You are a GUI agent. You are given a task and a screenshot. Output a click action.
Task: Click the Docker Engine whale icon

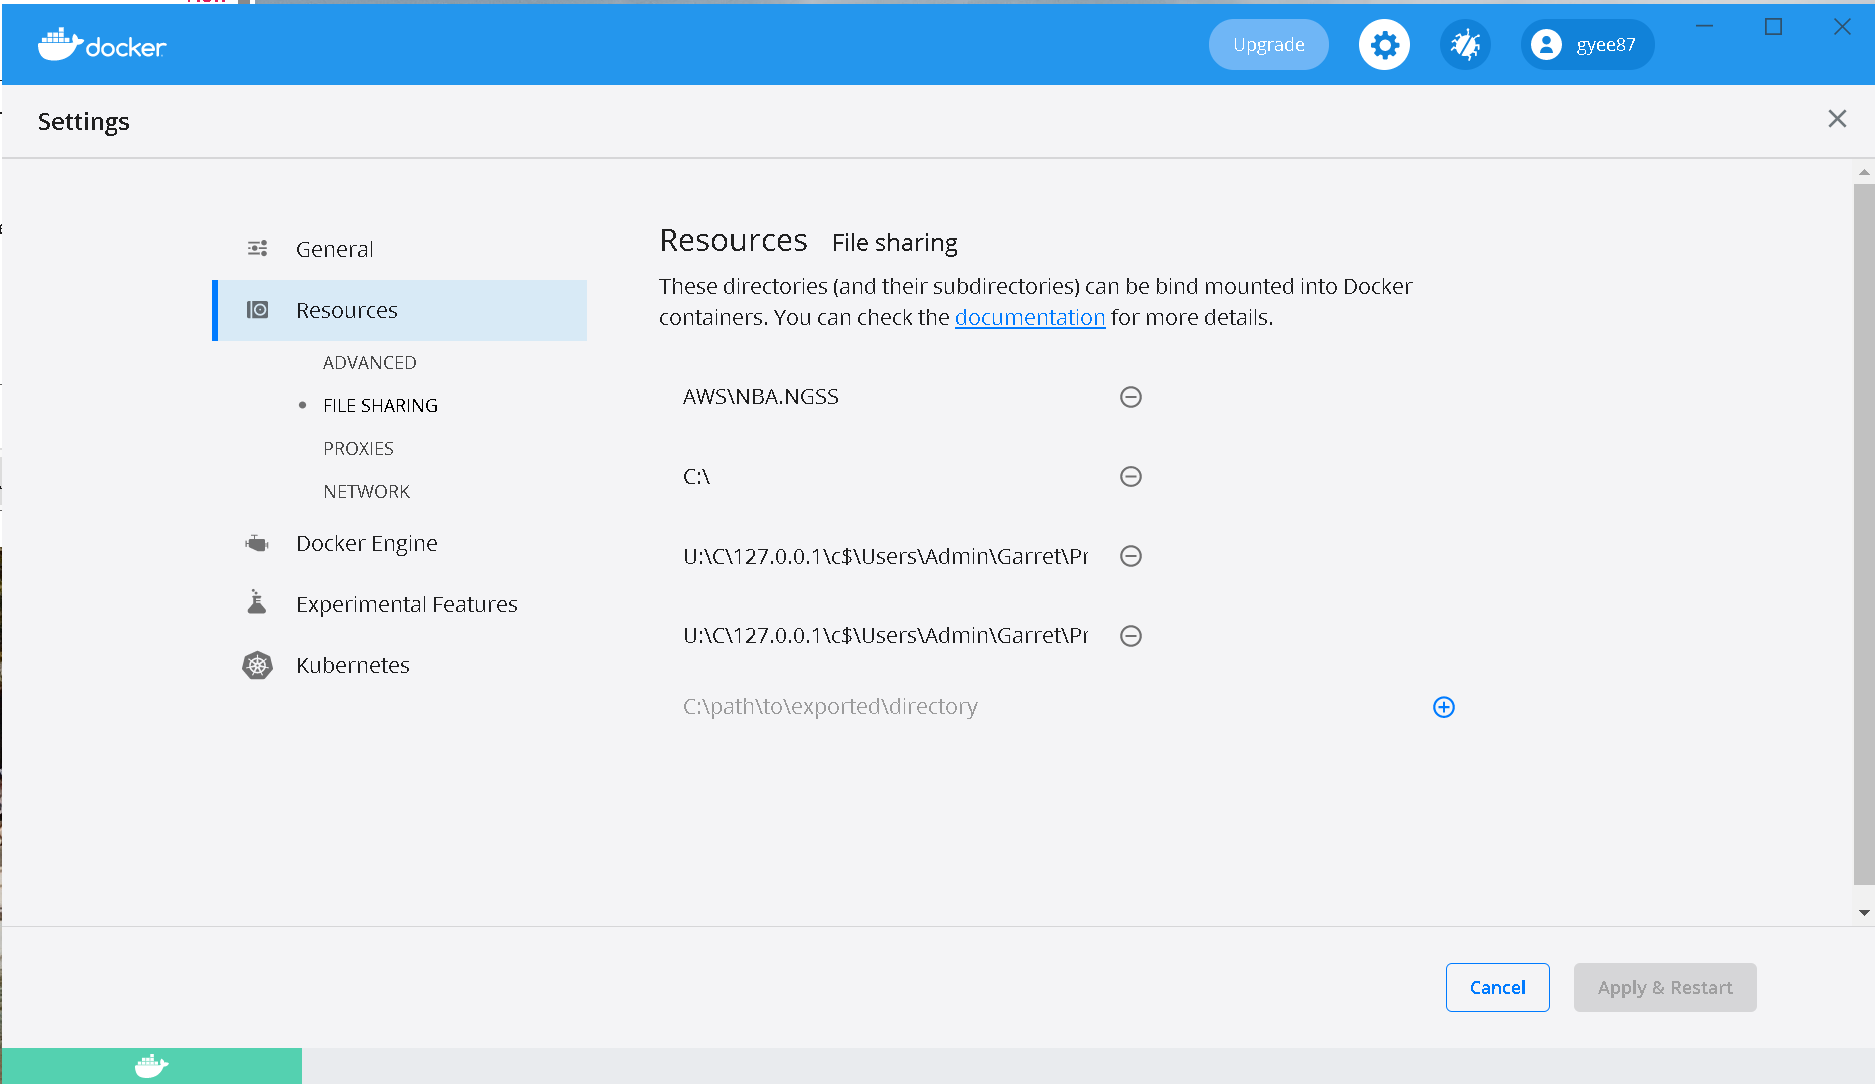click(x=256, y=542)
